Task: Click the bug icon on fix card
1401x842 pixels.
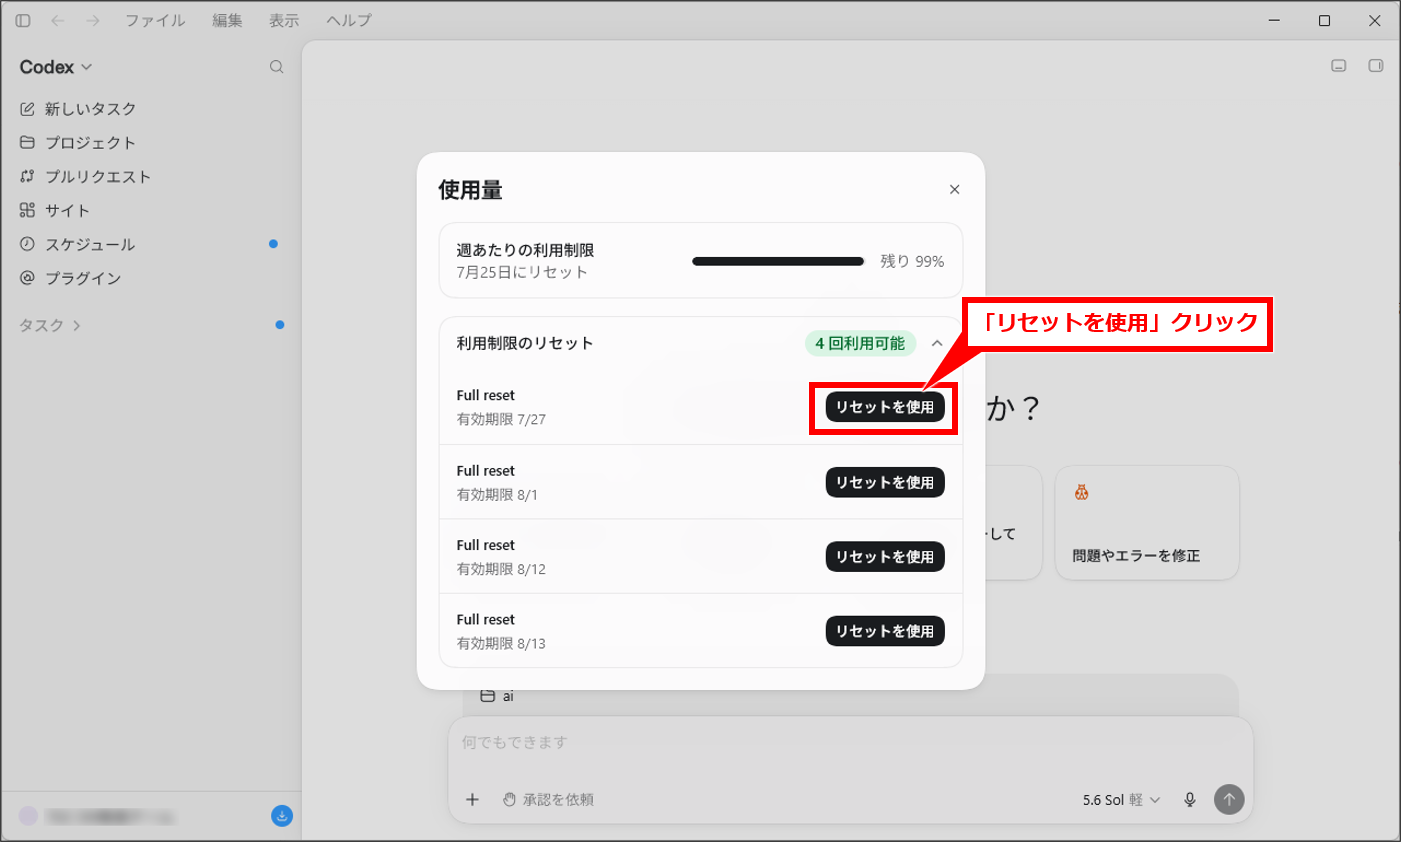Action: 1081,492
